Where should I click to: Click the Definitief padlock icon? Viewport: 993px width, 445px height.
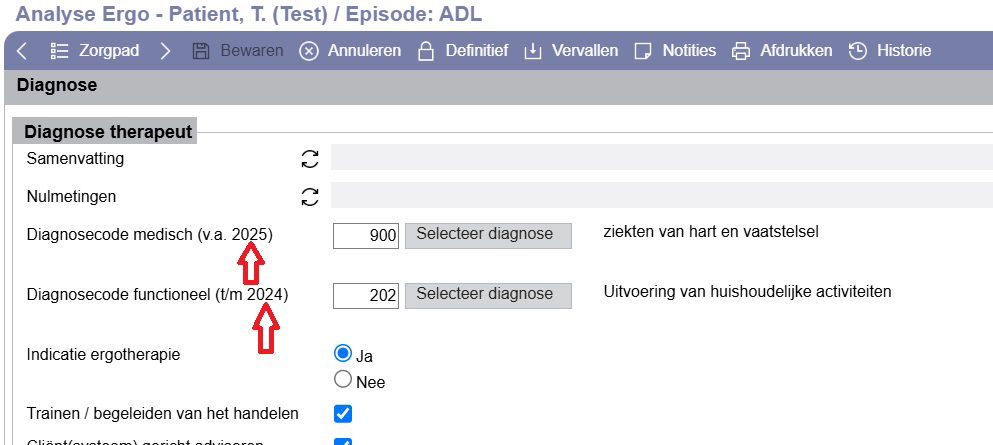(x=426, y=51)
